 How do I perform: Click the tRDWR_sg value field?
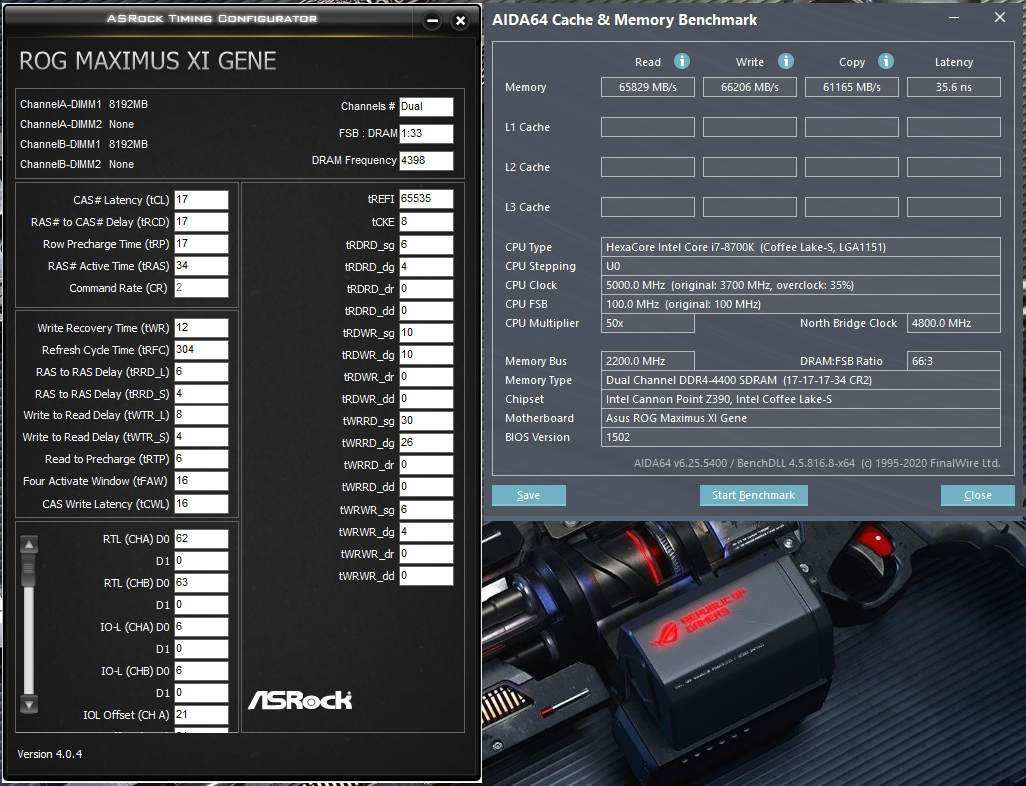click(427, 333)
